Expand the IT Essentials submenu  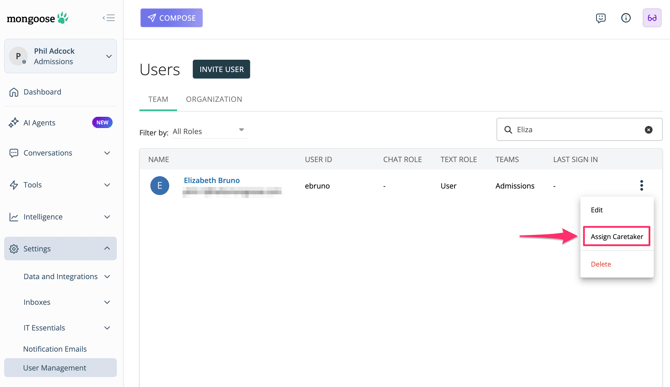point(107,328)
